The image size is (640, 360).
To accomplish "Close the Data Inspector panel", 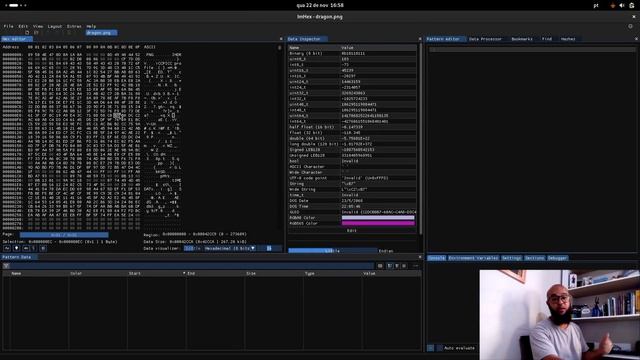I will pos(420,39).
